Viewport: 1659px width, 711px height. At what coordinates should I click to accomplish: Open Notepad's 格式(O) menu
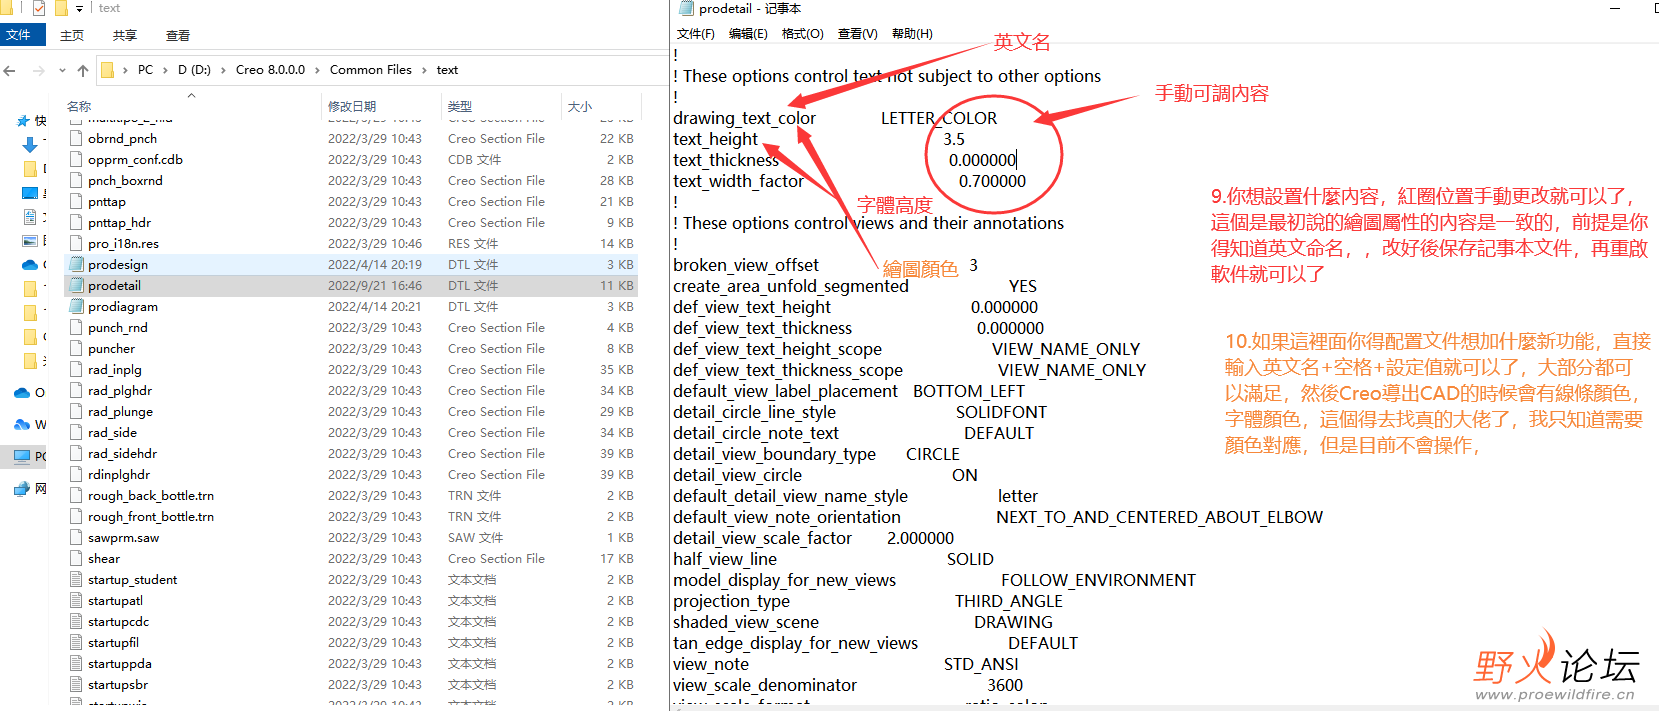pyautogui.click(x=802, y=34)
